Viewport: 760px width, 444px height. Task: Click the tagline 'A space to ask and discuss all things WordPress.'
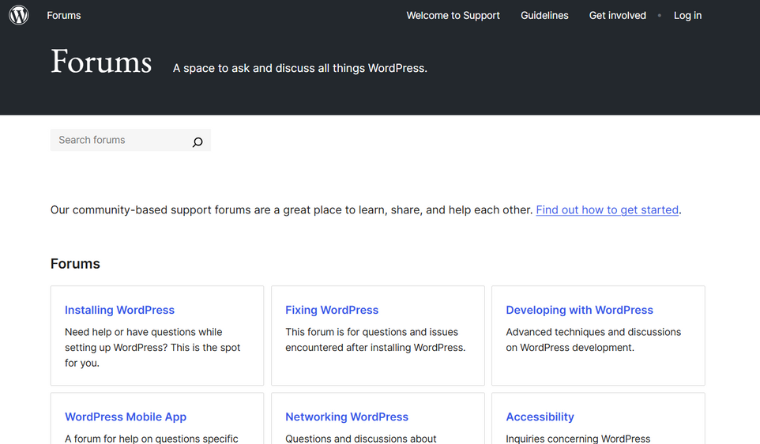coord(300,68)
